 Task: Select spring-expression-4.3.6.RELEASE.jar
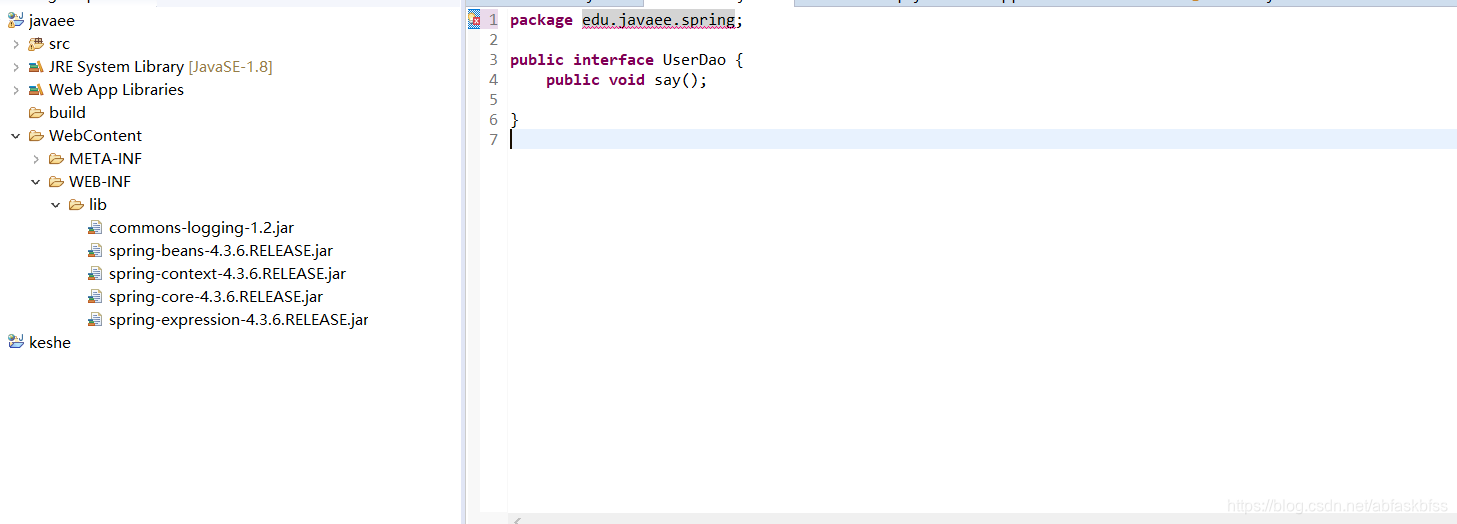tap(239, 320)
